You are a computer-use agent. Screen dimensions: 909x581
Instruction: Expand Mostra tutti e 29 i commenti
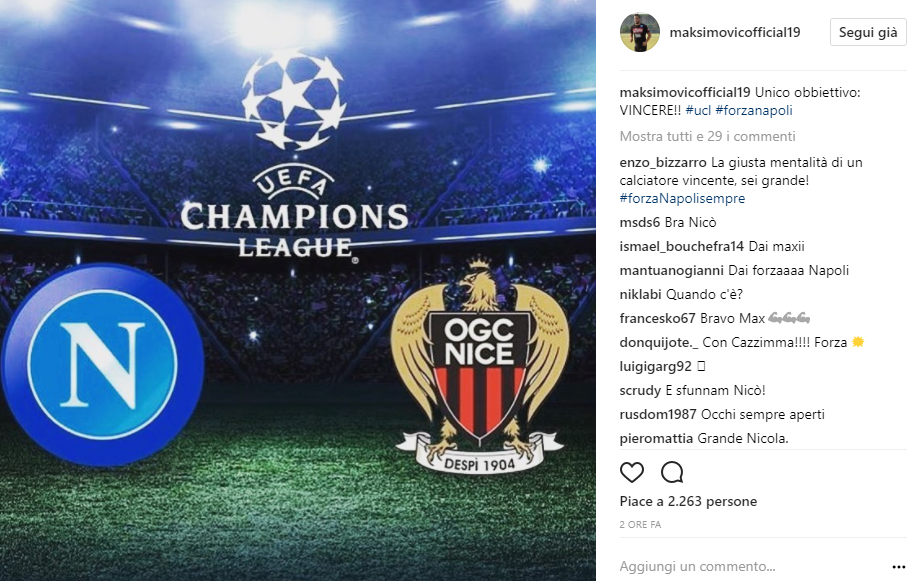pyautogui.click(x=707, y=136)
